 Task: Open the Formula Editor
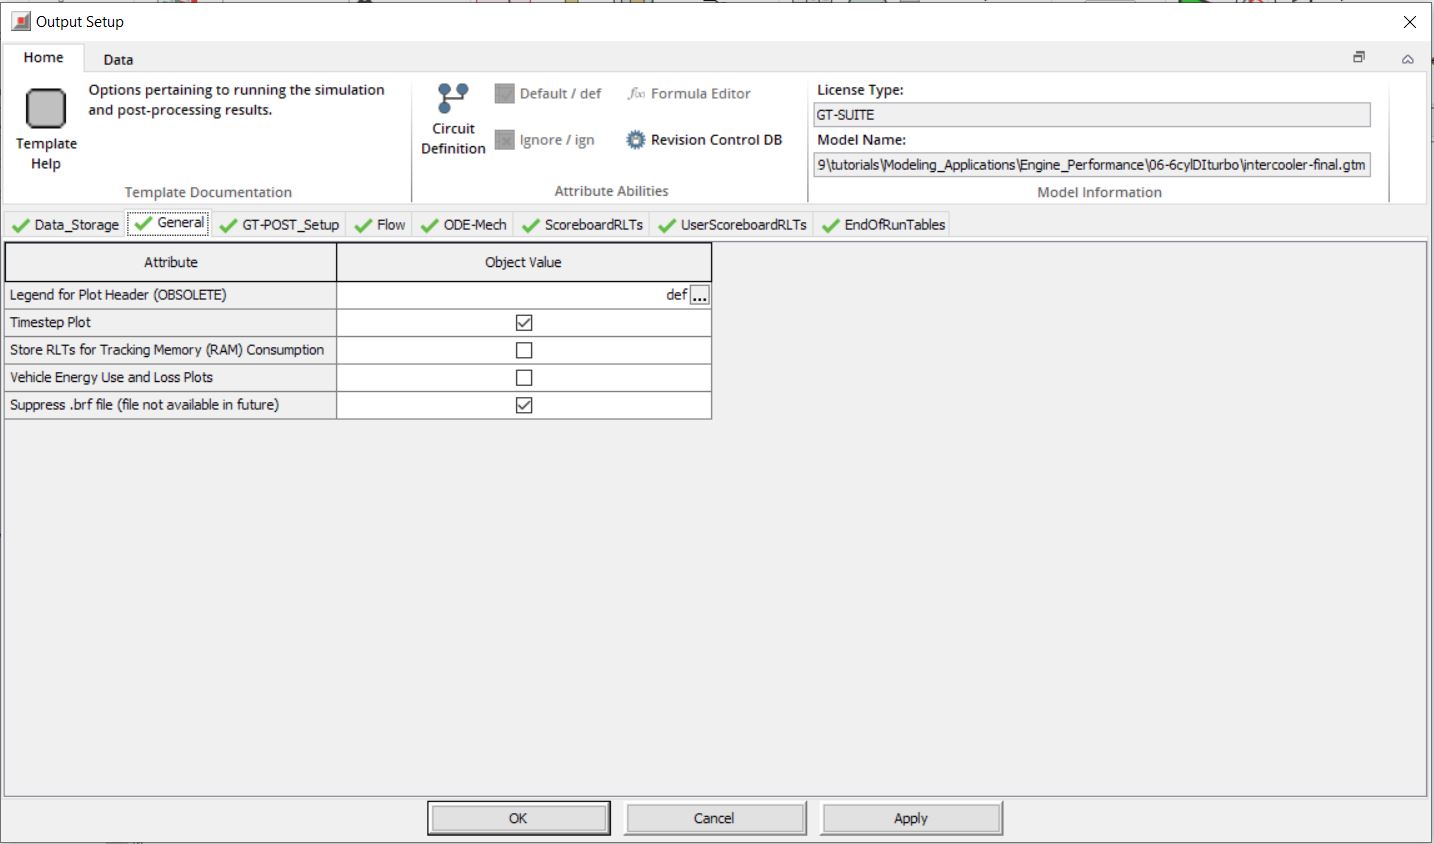click(688, 93)
